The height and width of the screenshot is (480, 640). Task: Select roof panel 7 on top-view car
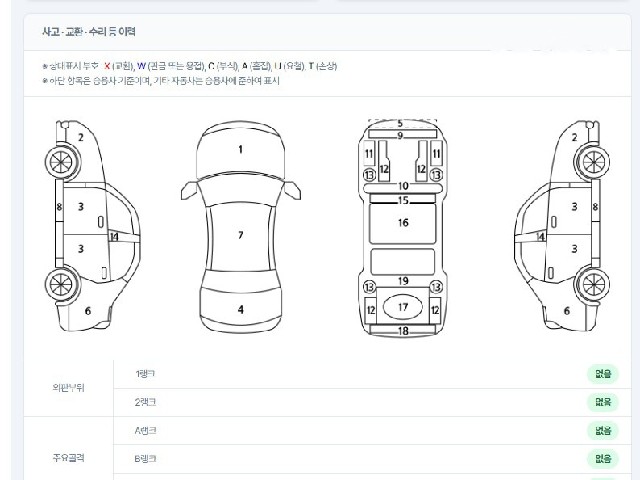click(x=240, y=235)
